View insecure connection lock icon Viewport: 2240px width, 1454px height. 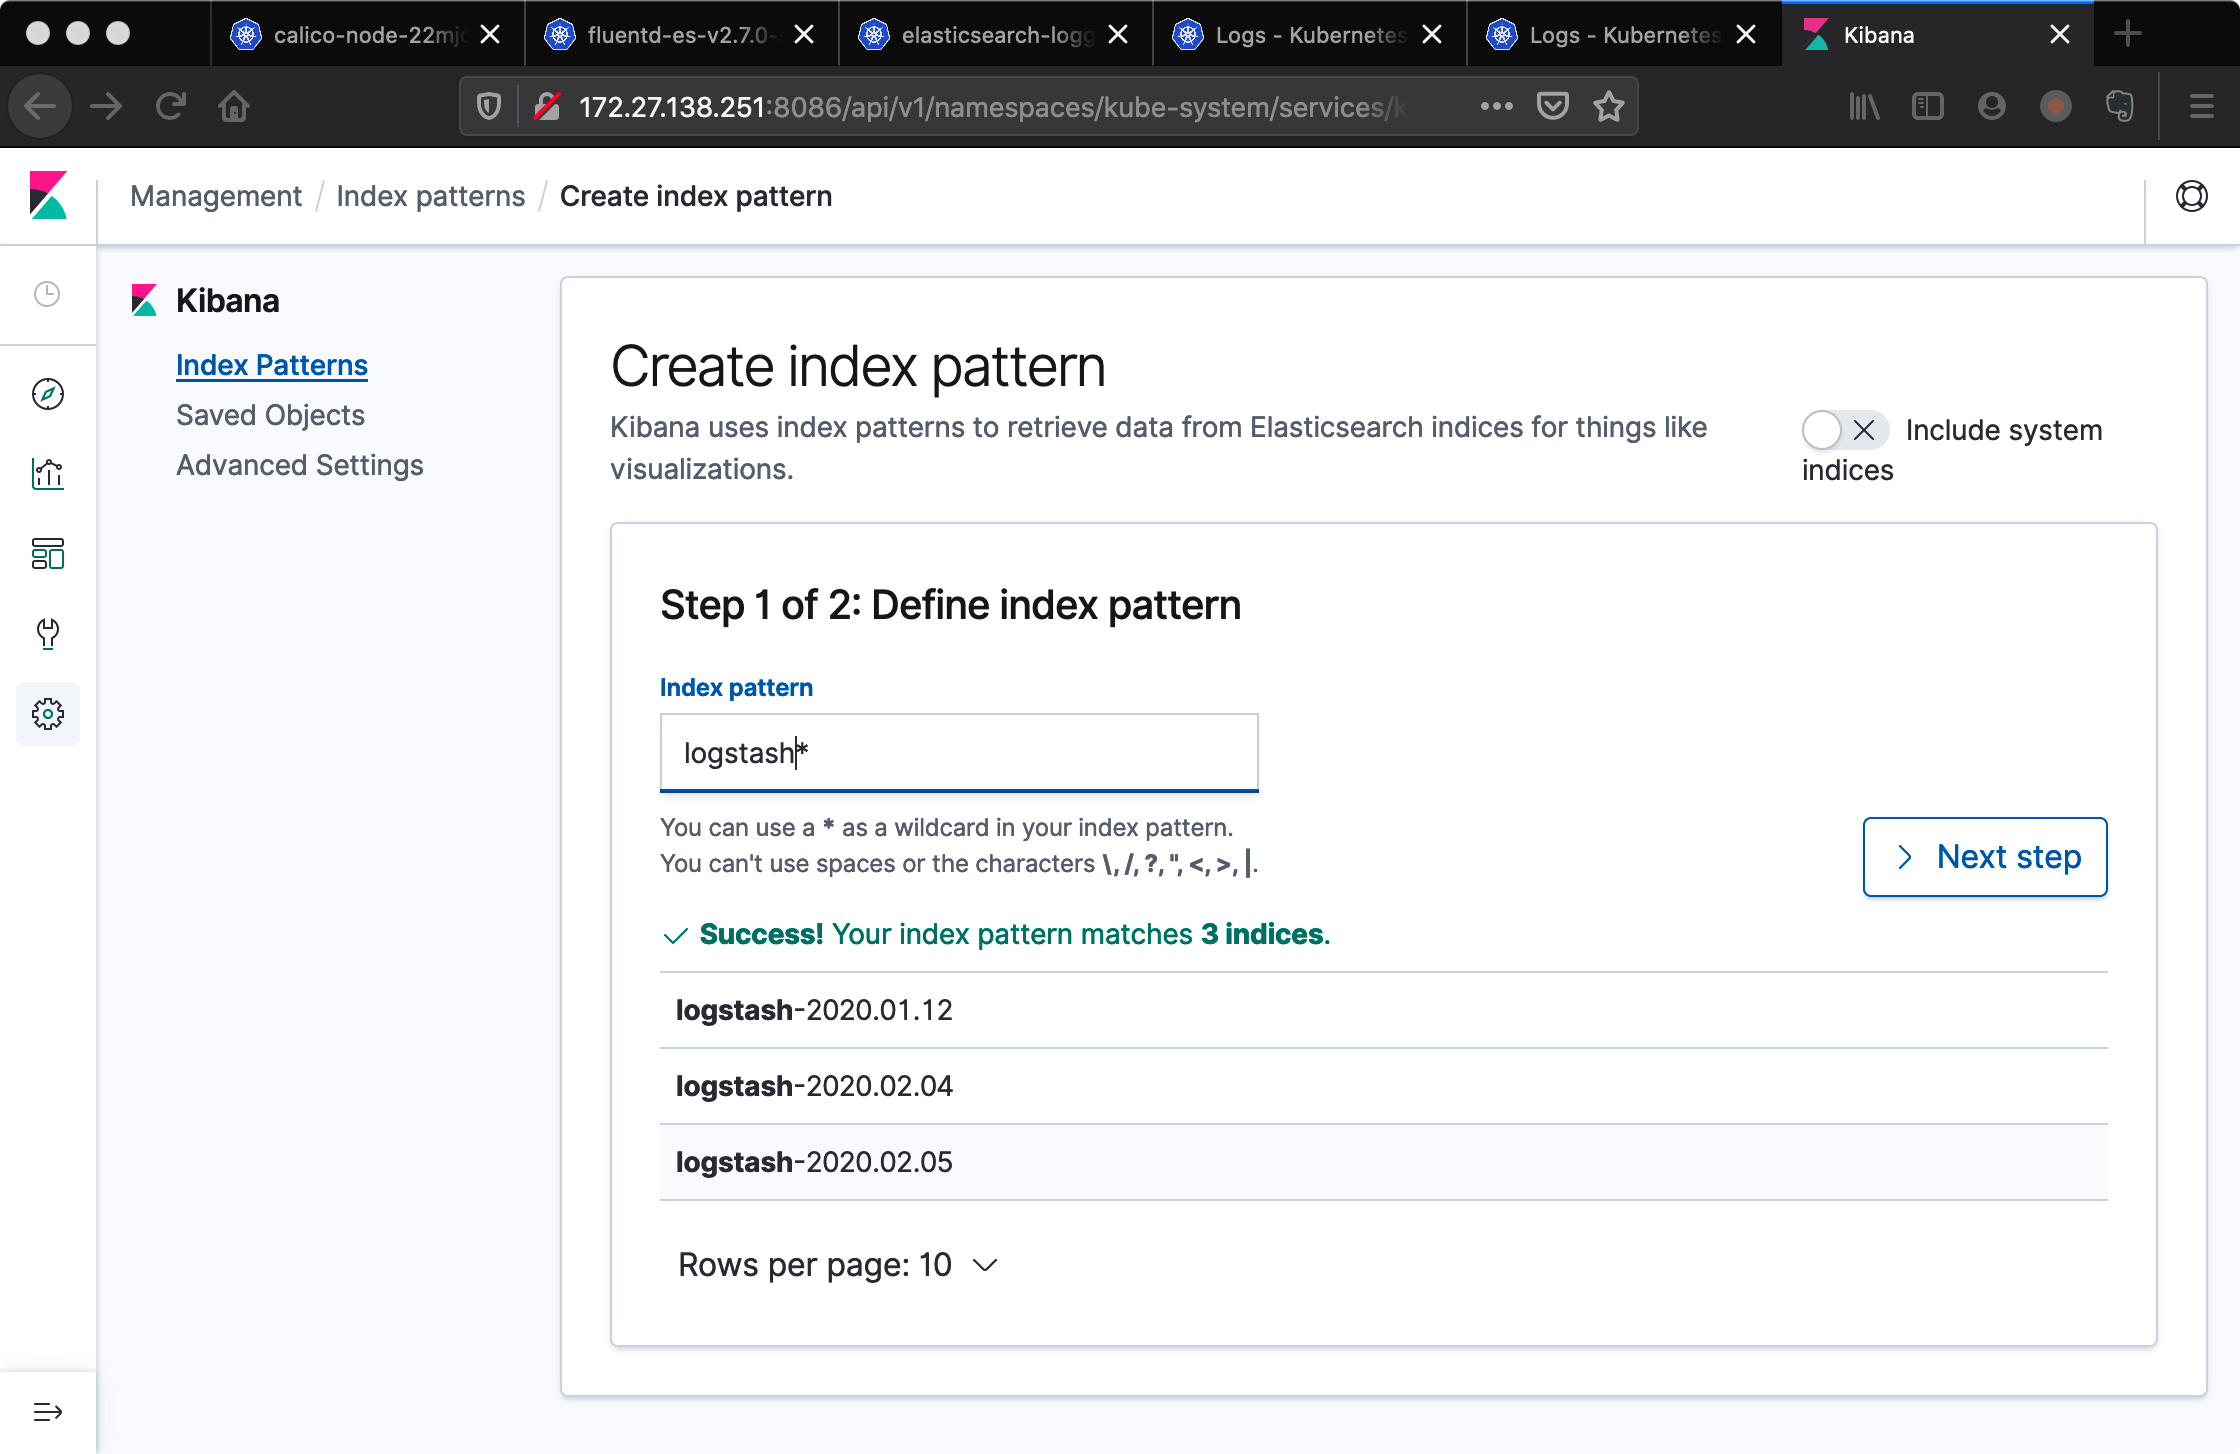coord(547,106)
